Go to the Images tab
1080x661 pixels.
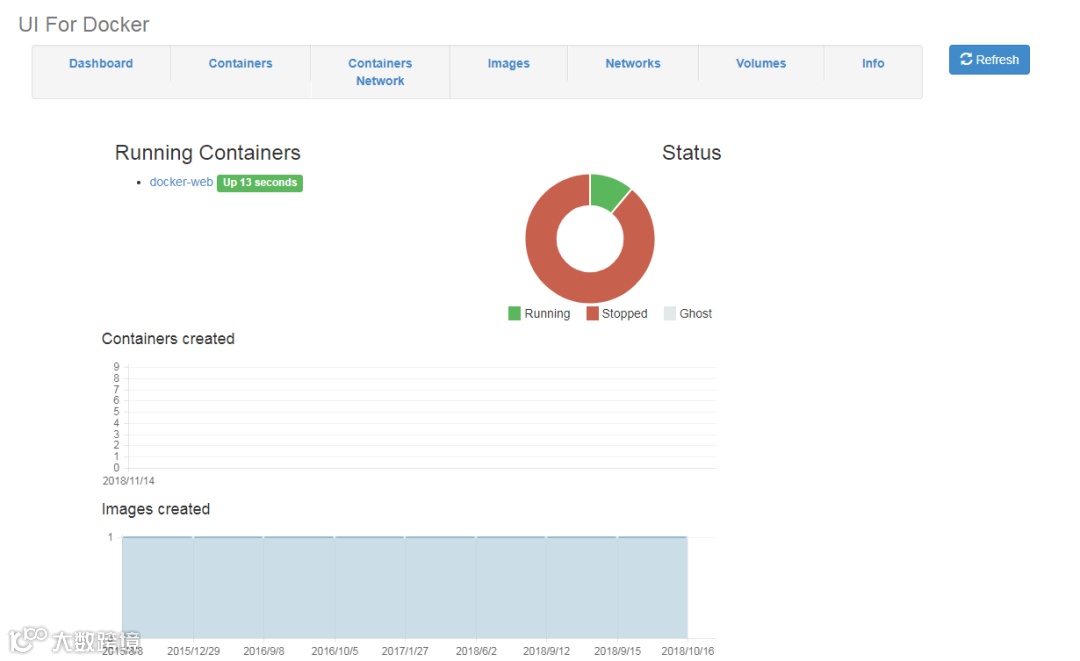click(508, 63)
